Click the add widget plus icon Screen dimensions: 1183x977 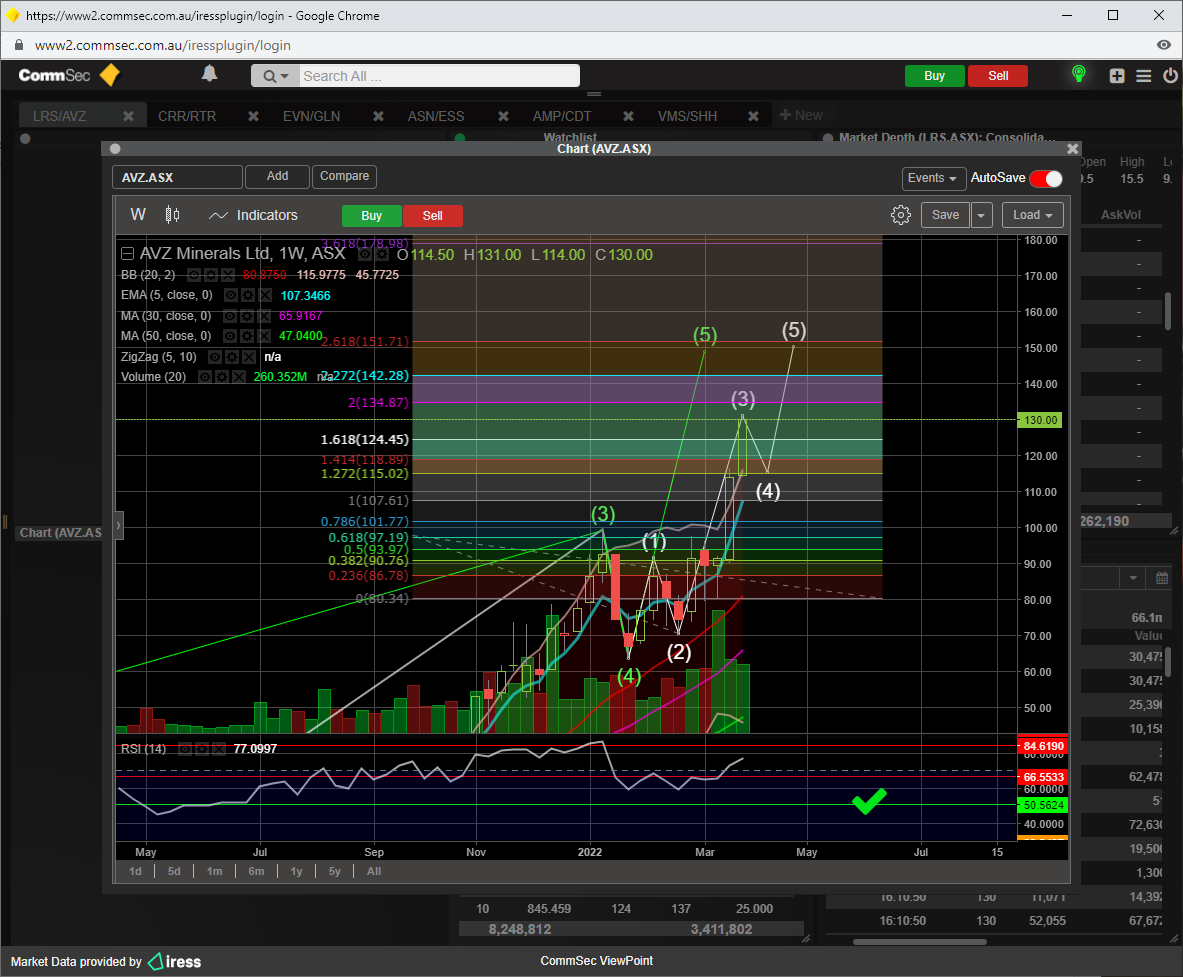click(x=1117, y=76)
